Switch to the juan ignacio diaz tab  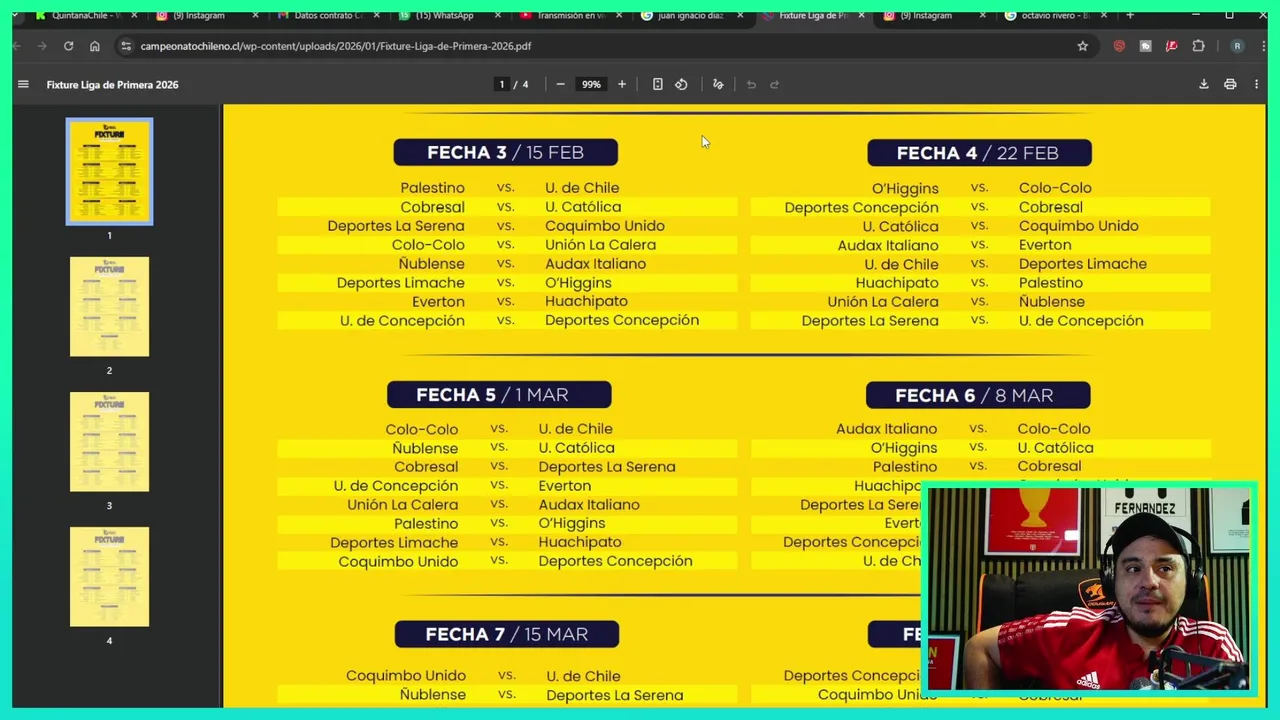click(x=691, y=15)
